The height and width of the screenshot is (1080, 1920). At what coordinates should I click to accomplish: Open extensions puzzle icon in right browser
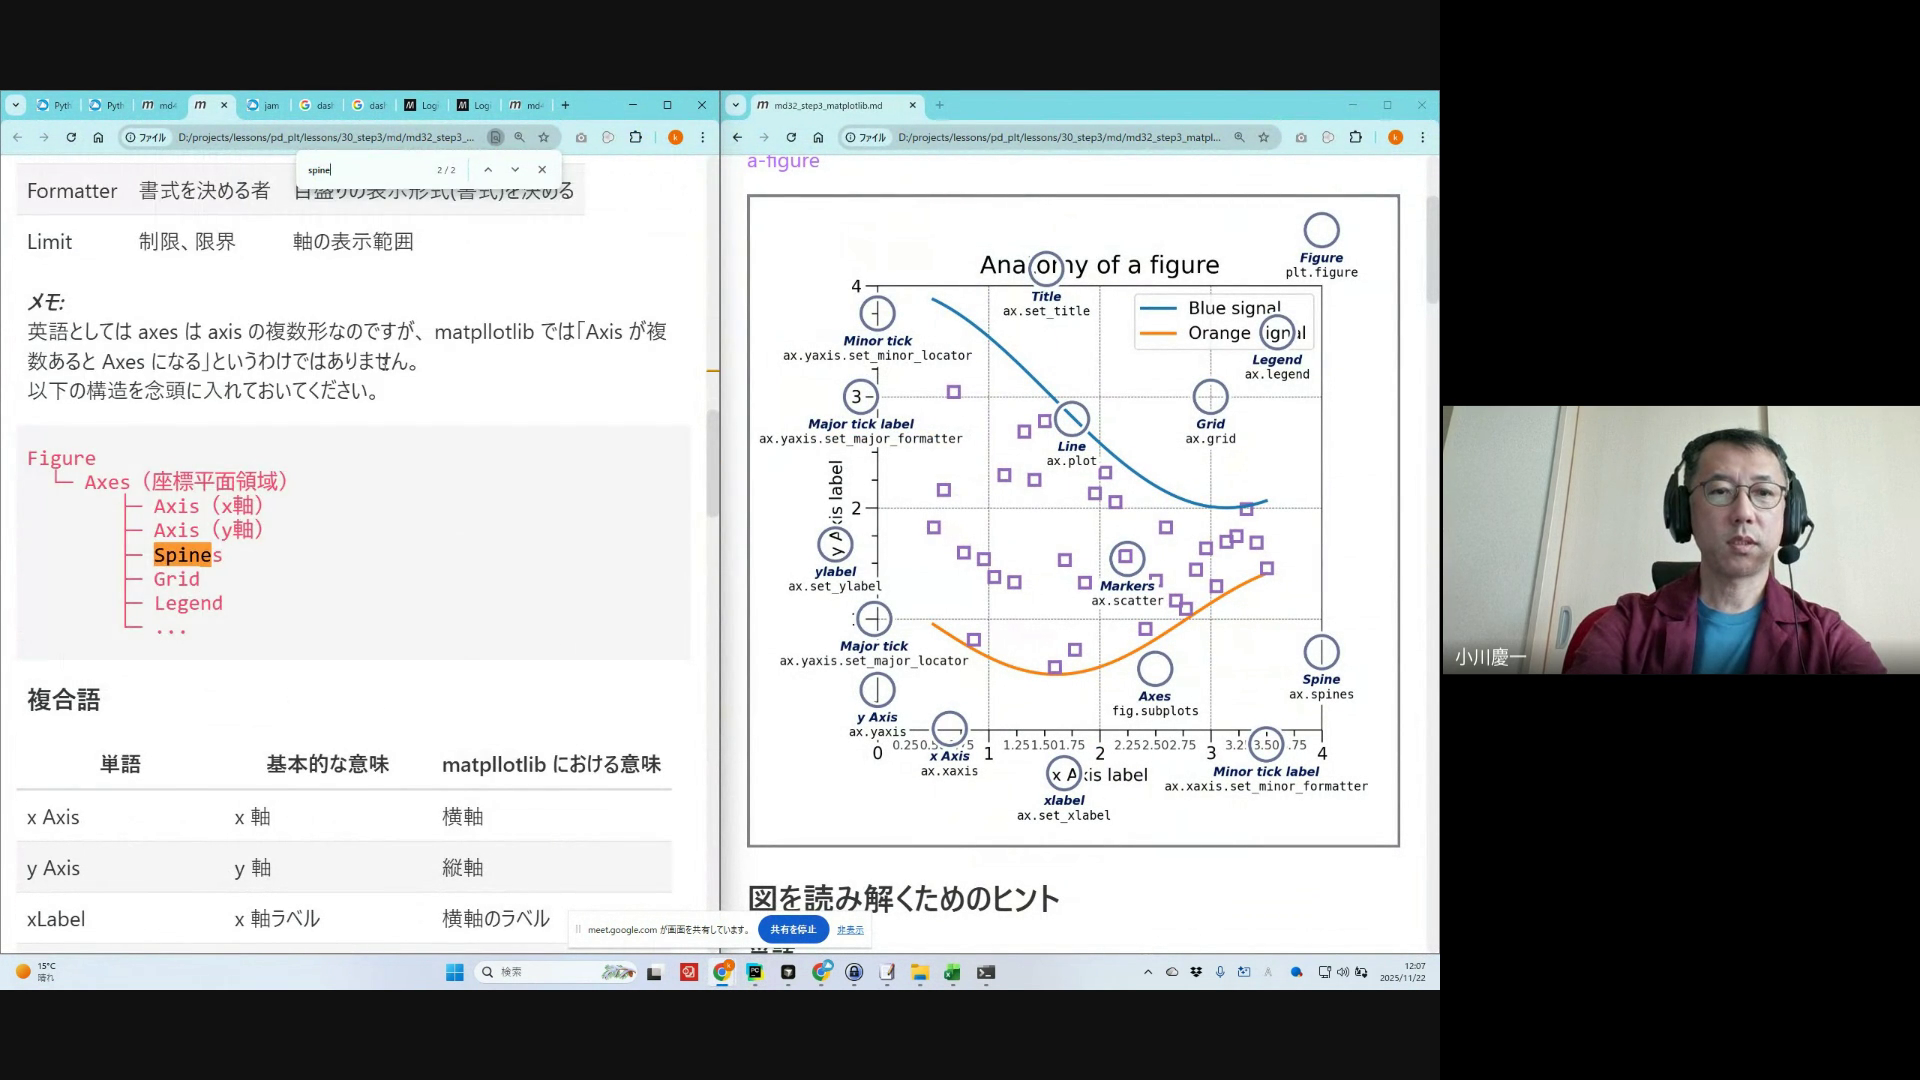click(x=1356, y=138)
